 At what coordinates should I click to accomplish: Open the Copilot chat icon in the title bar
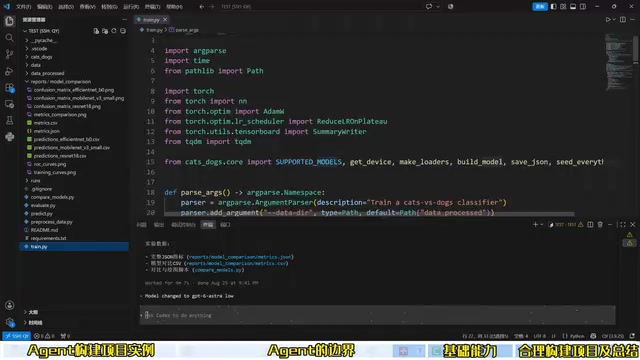tap(429, 7)
